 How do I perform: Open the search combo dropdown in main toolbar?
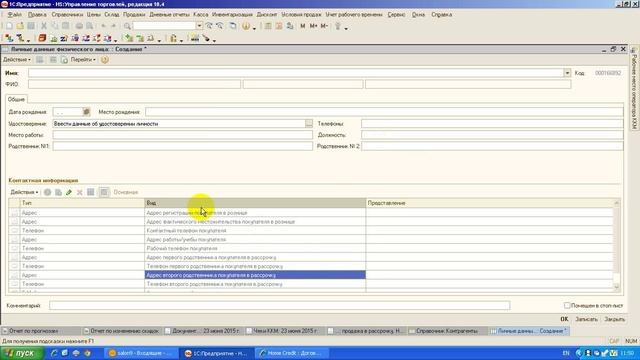point(199,26)
